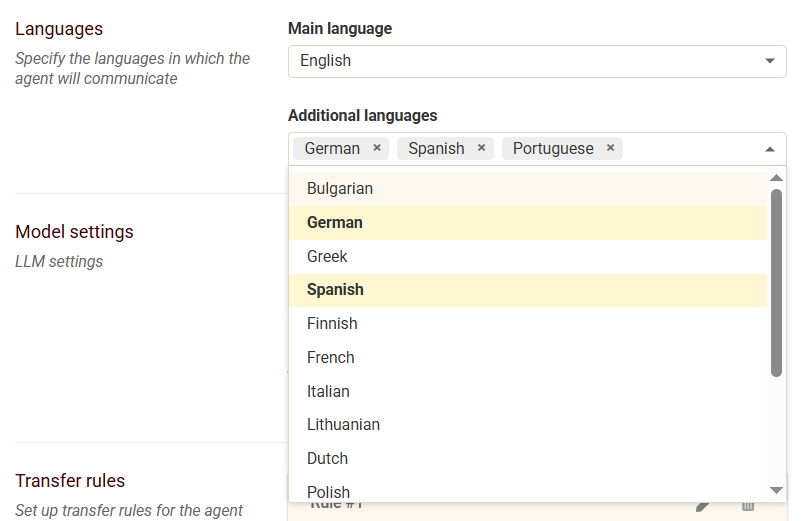
Task: Remove the Portuguese language tag
Action: (610, 148)
